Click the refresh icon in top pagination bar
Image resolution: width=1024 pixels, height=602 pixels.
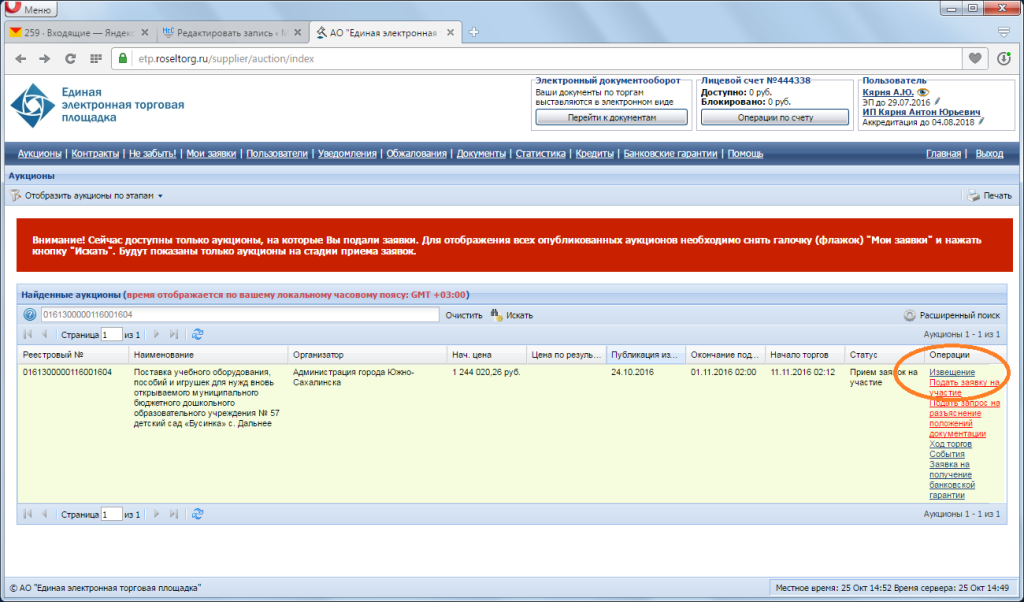197,334
